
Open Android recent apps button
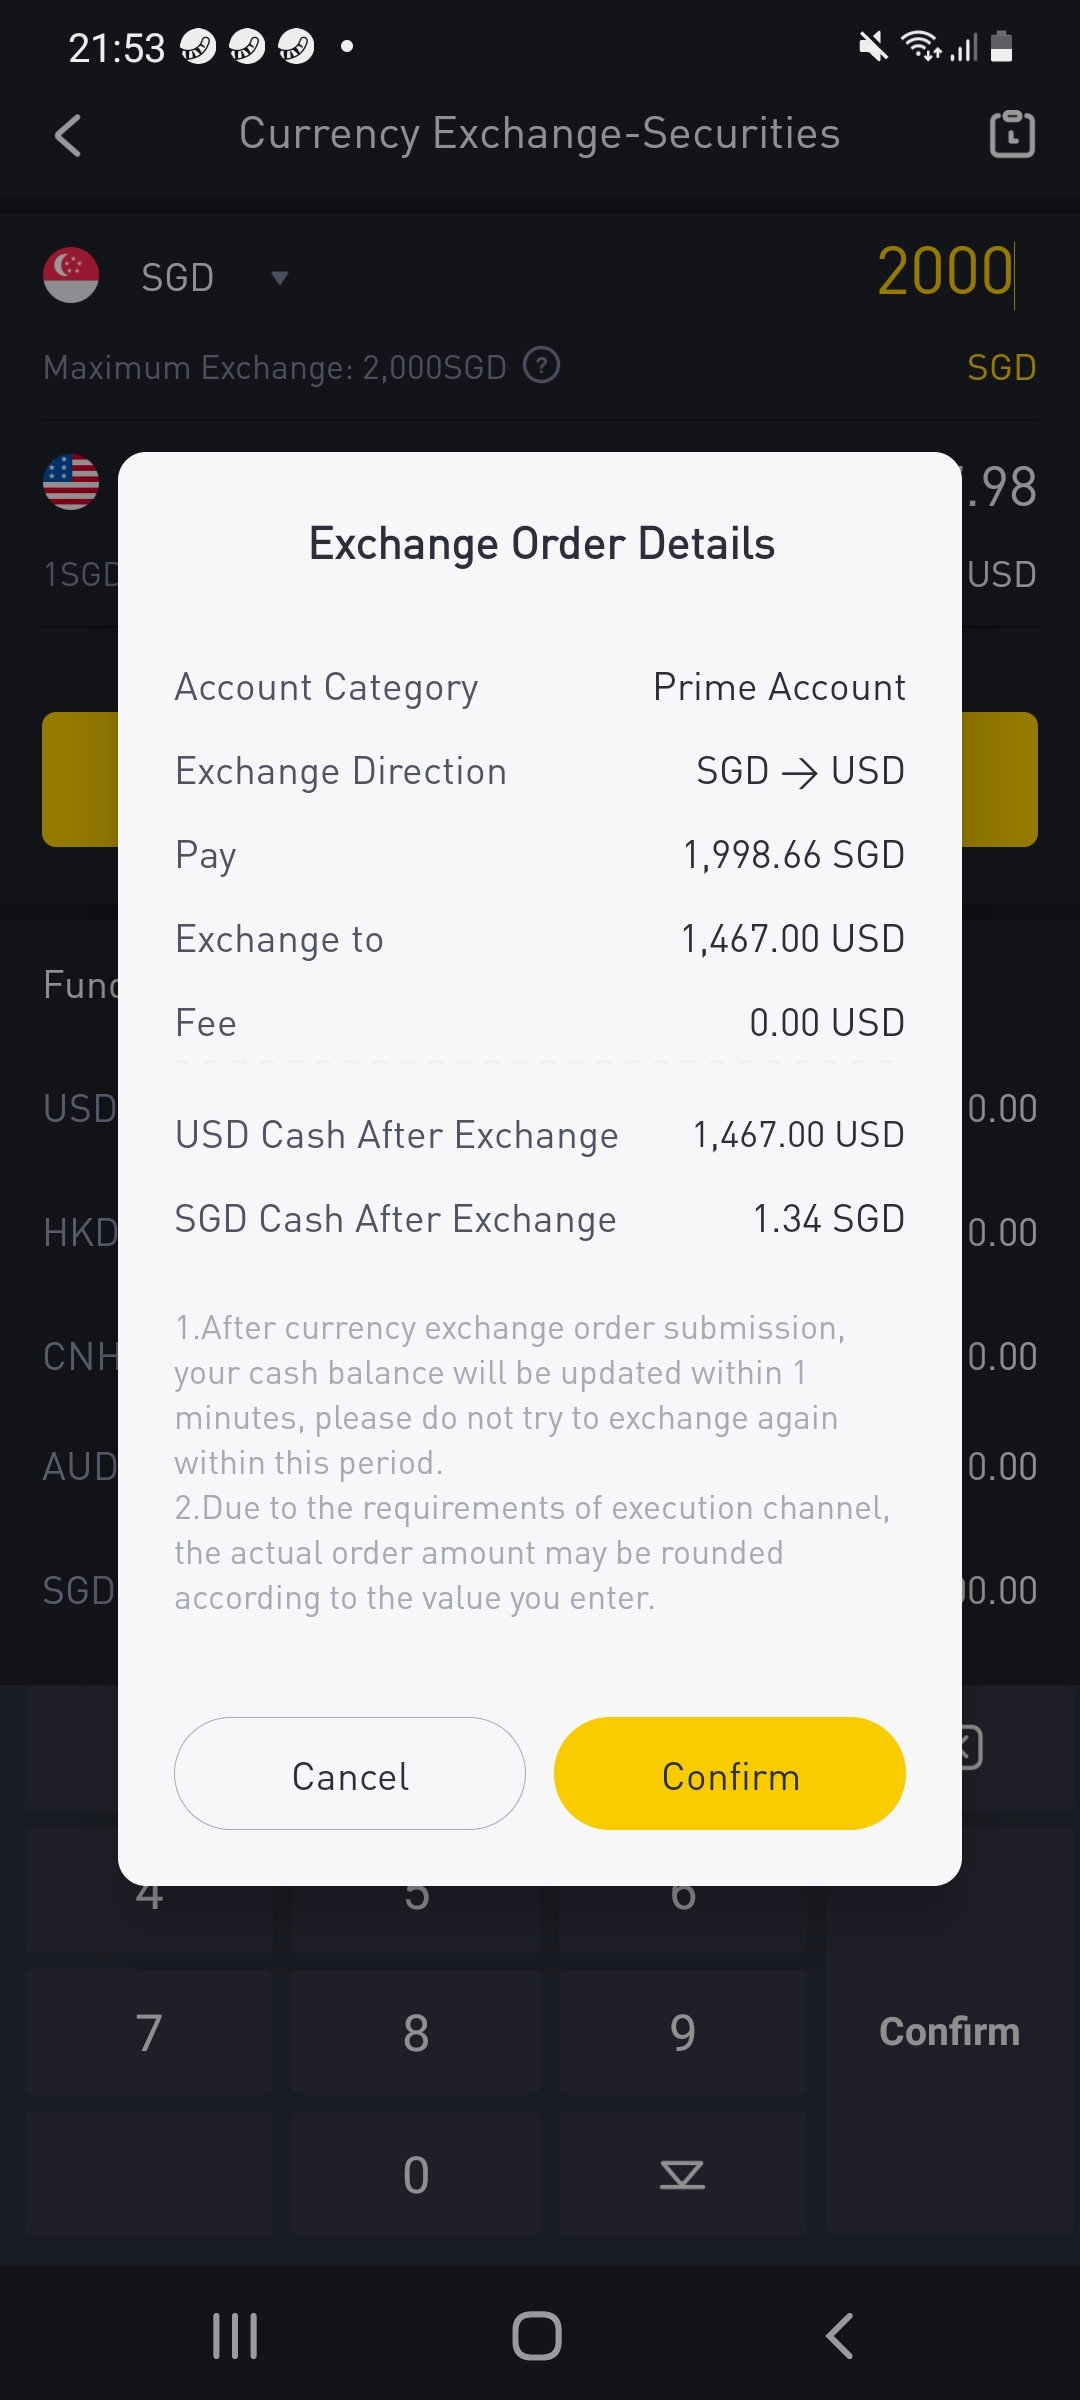235,2336
